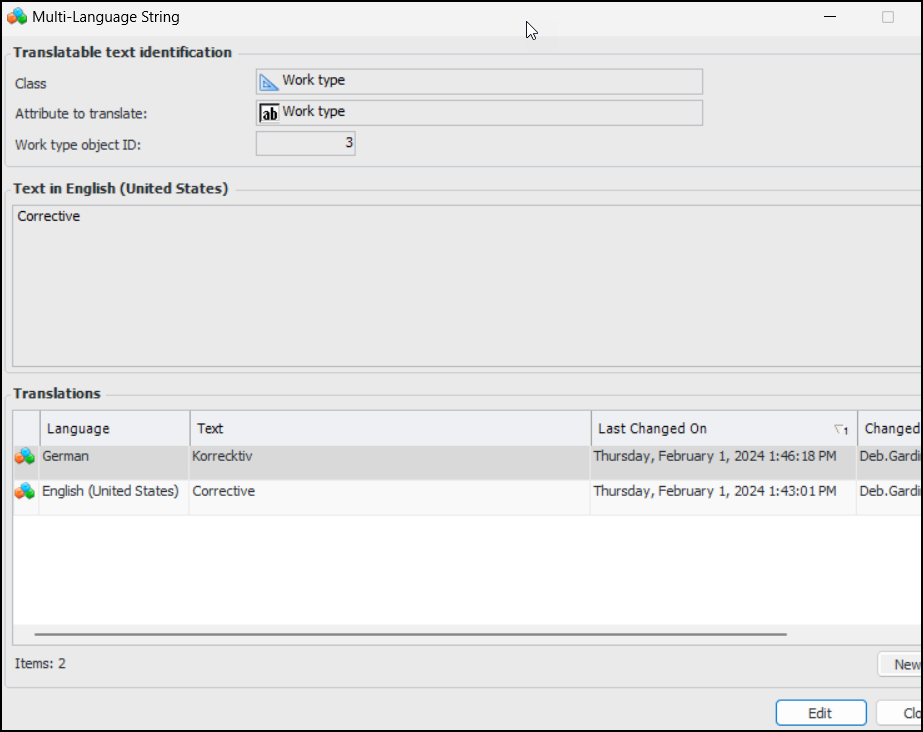Click the New button
Image resolution: width=923 pixels, height=732 pixels.
tap(901, 664)
